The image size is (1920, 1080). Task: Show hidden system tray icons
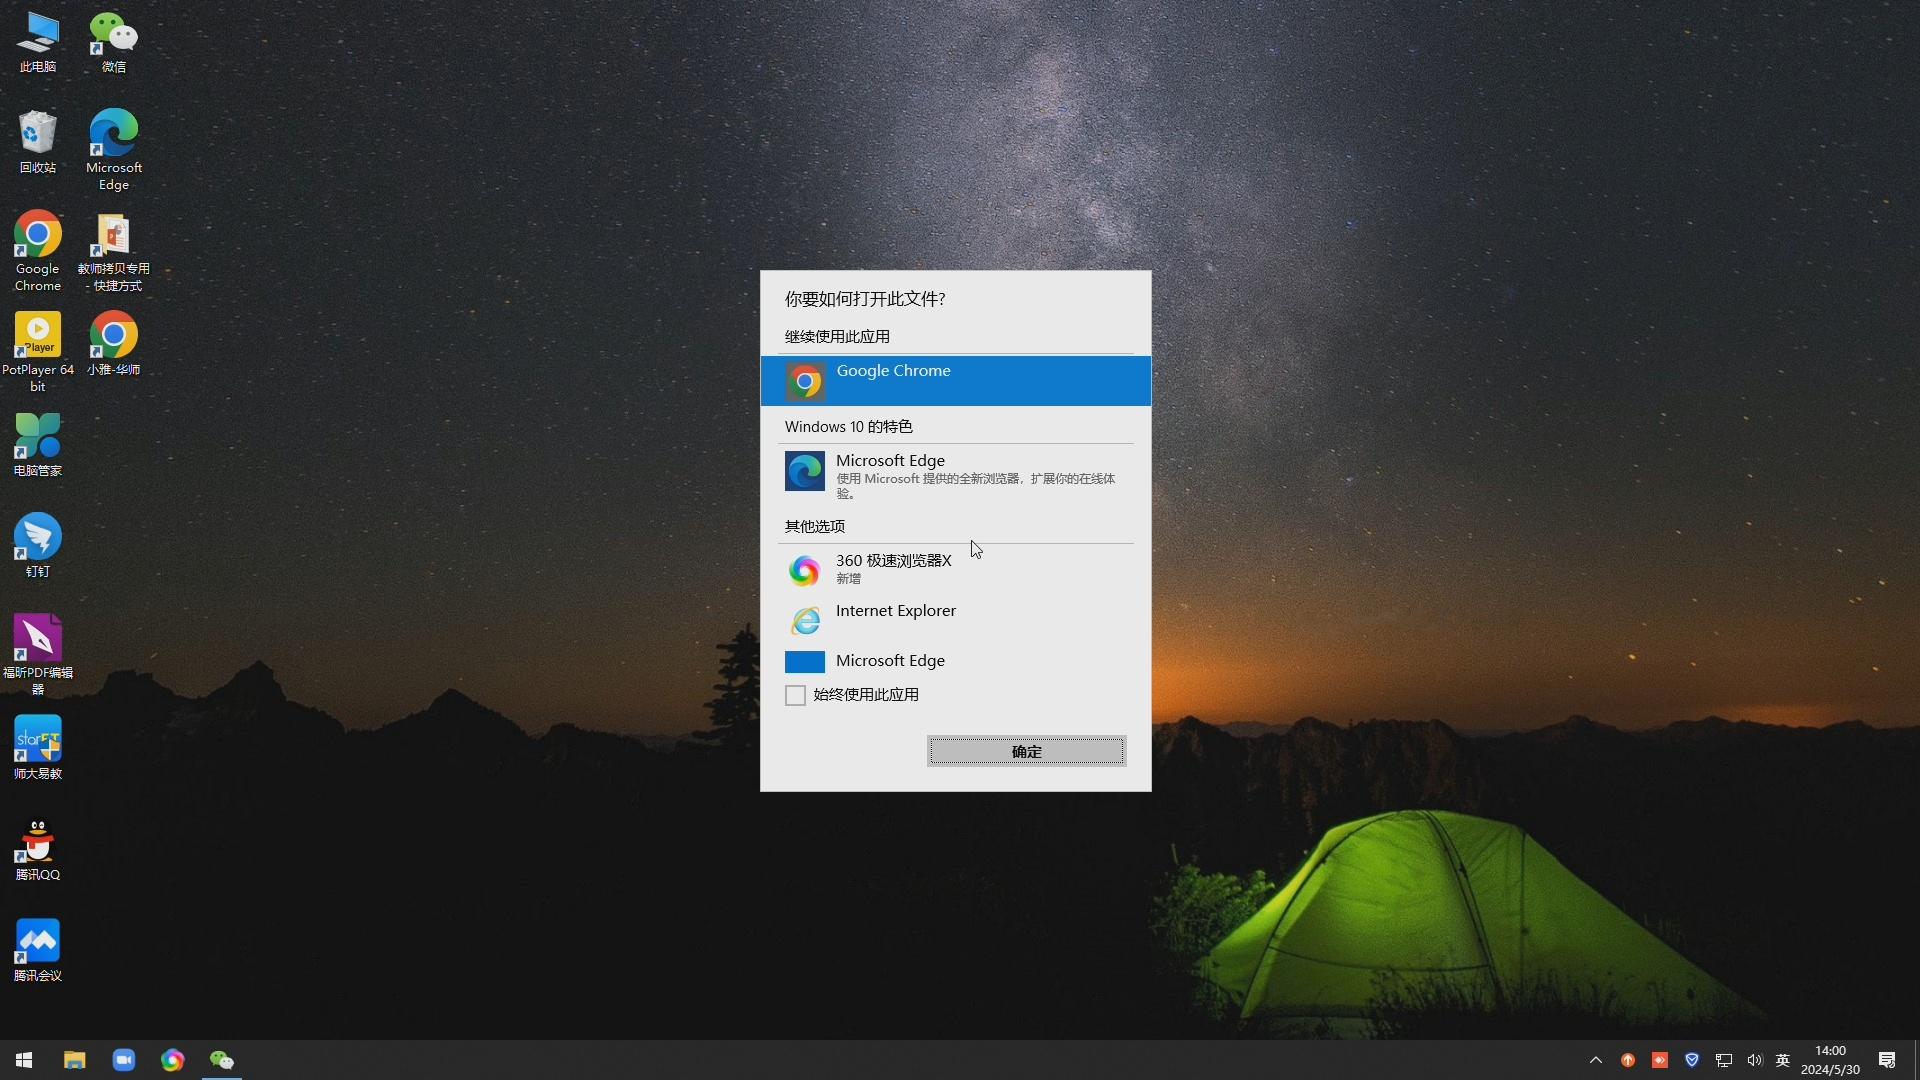1596,1060
